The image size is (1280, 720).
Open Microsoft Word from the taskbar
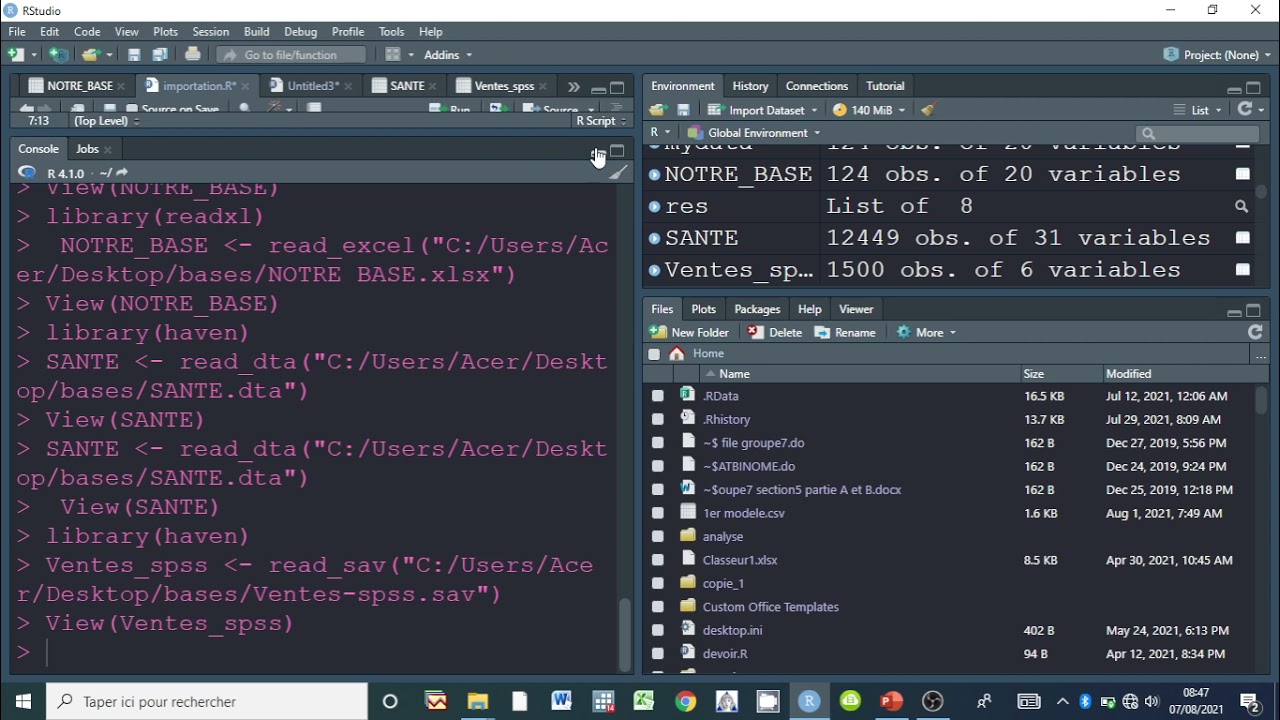(x=560, y=701)
